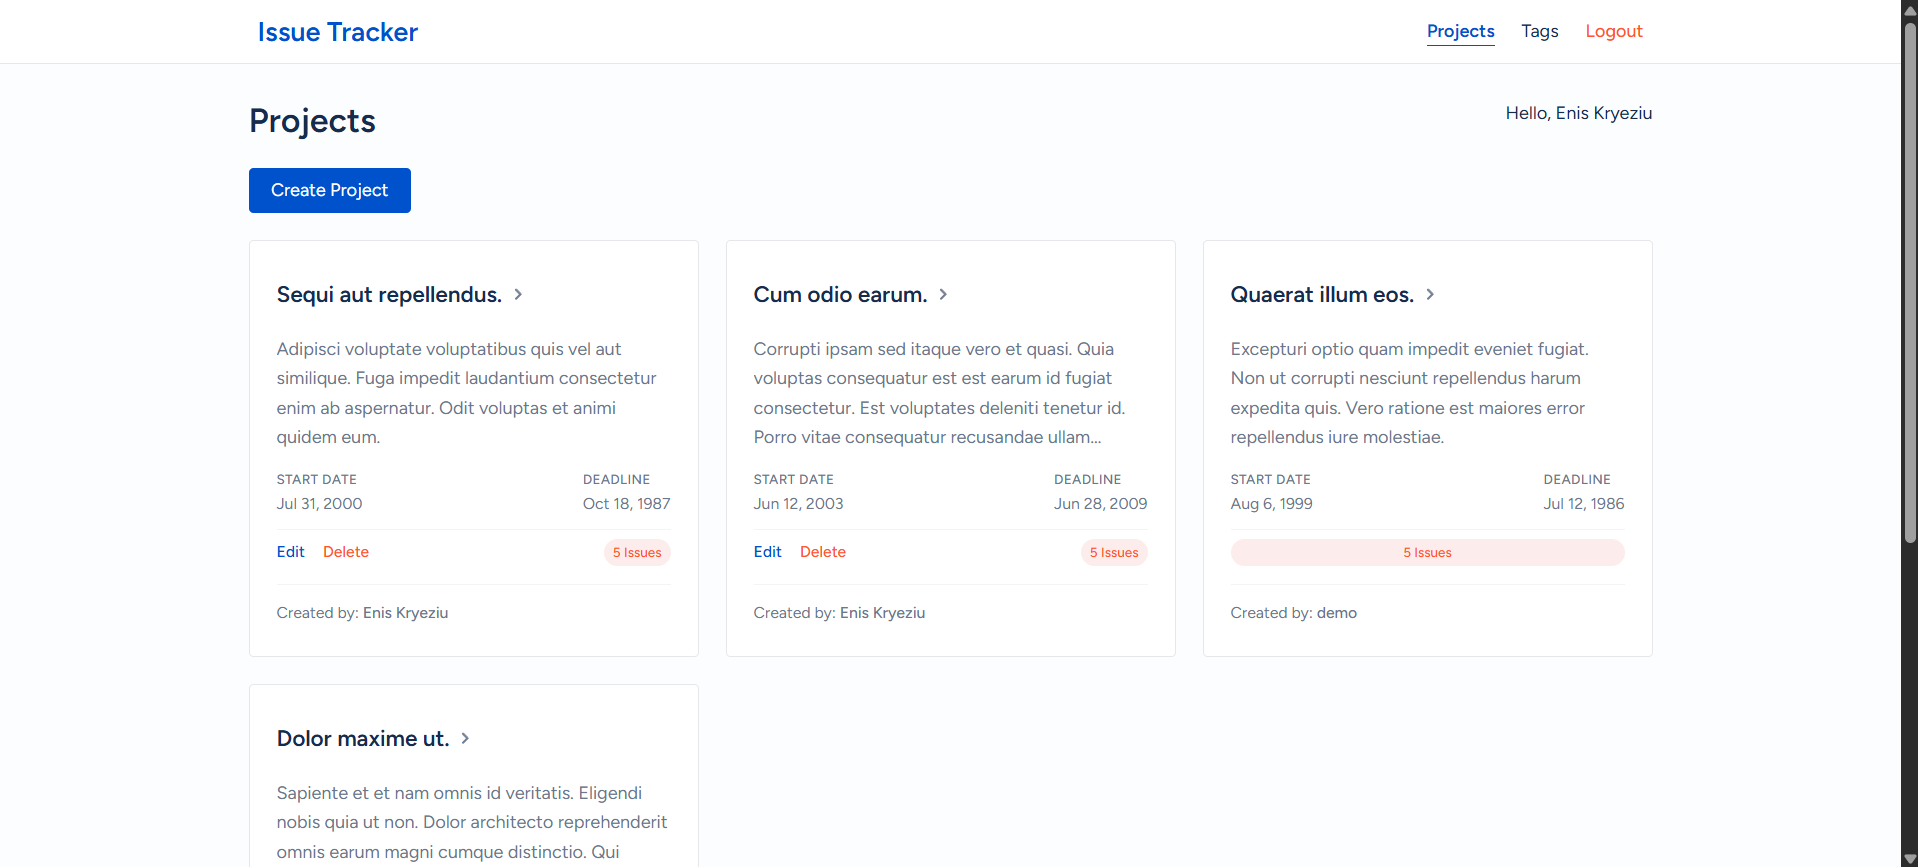1918x867 pixels.
Task: Log out using the Logout link
Action: pos(1613,31)
